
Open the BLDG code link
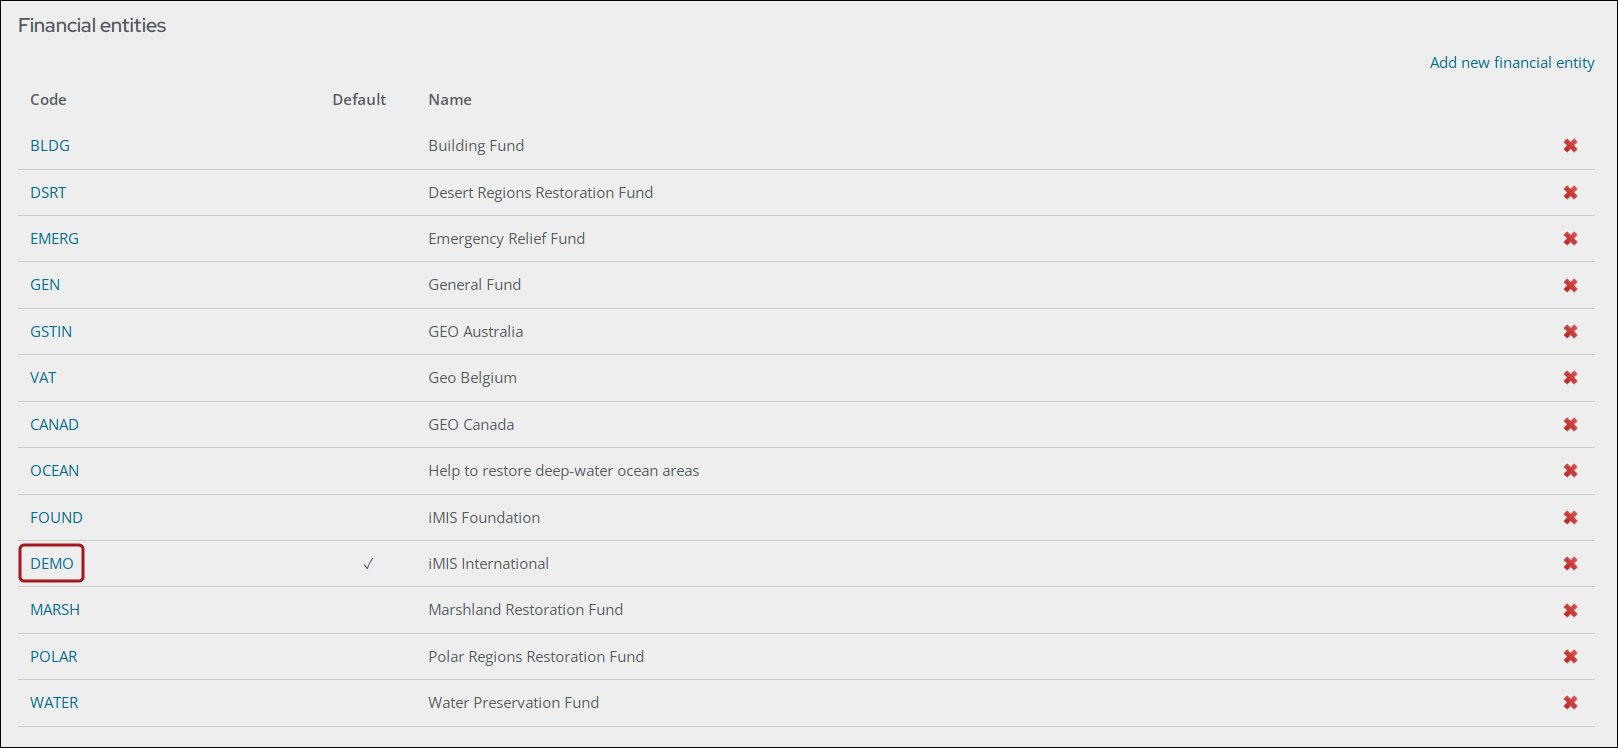(x=50, y=145)
